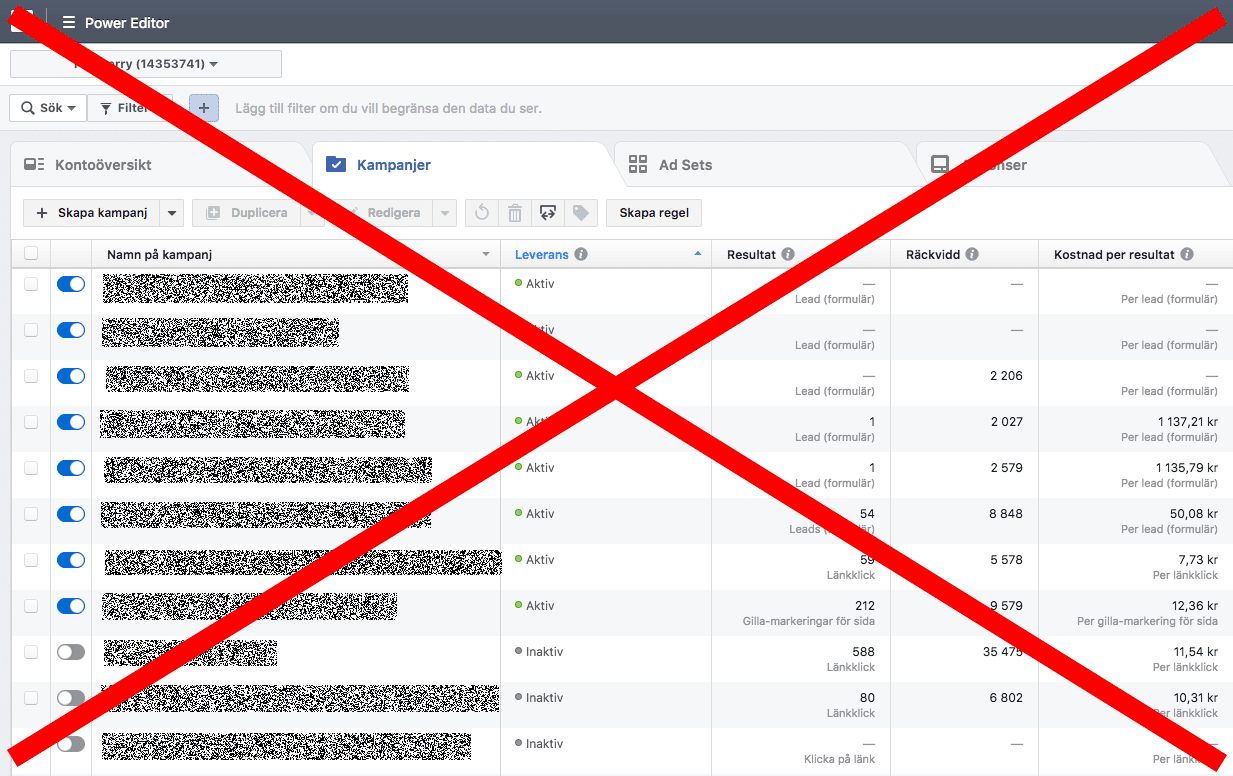The height and width of the screenshot is (776, 1233).
Task: Click the trash delete icon in toolbar
Action: tap(515, 213)
